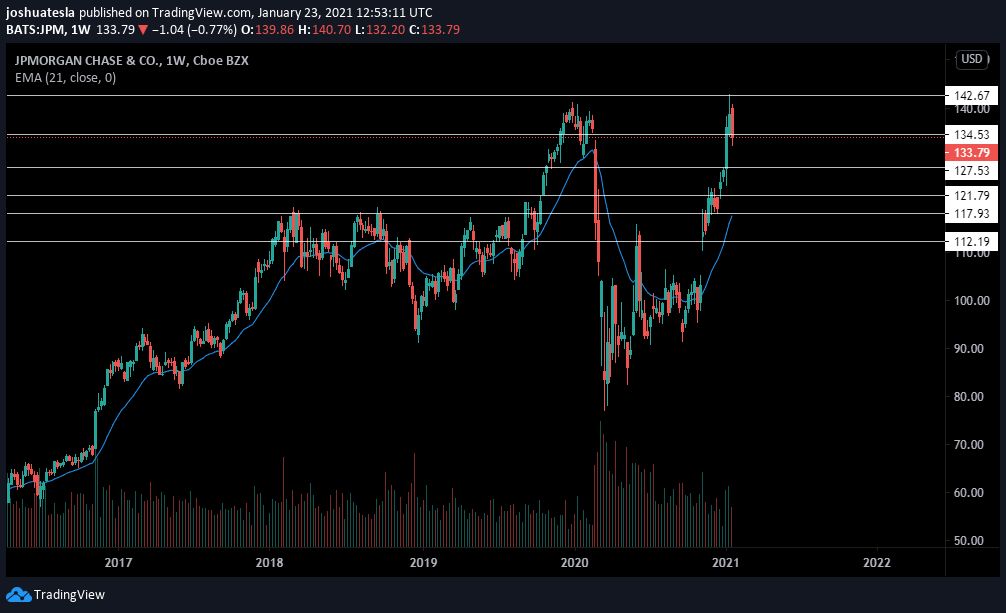Image resolution: width=1006 pixels, height=613 pixels.
Task: Click the EMA (21, close, 0) indicator legend
Action: (x=65, y=78)
